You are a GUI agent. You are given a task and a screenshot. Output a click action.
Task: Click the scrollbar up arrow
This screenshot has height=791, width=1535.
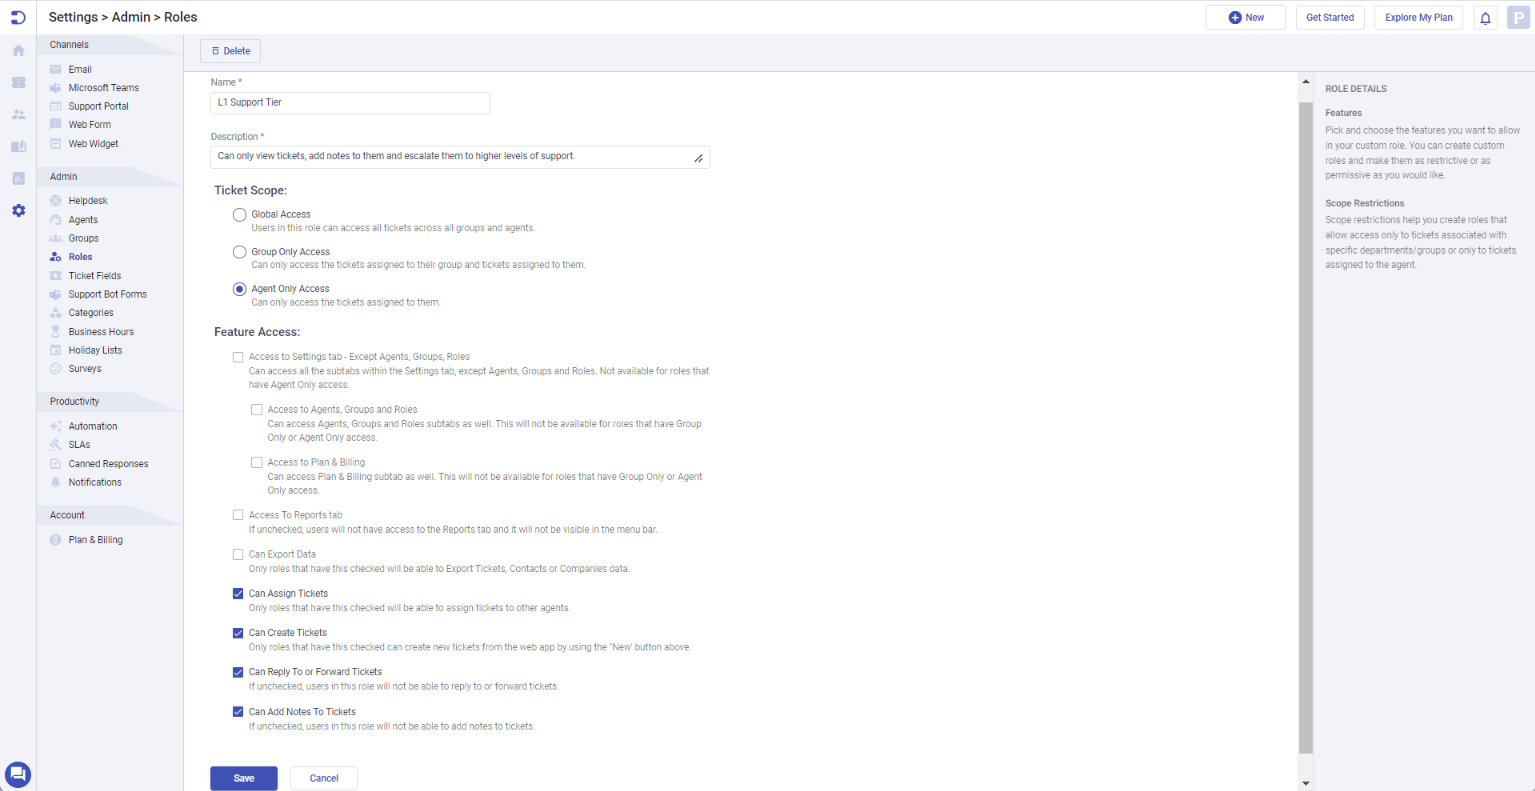1305,82
